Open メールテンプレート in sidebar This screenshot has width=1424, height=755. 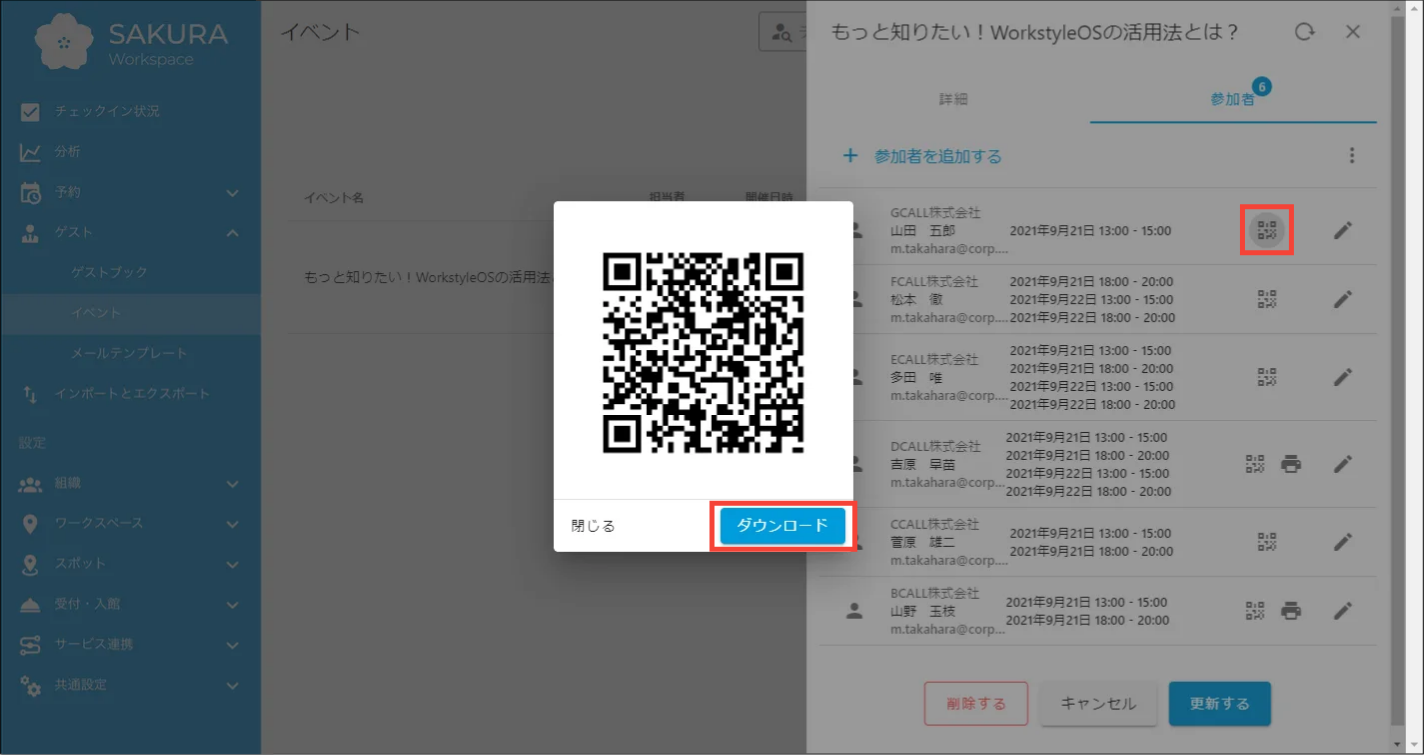[x=130, y=353]
